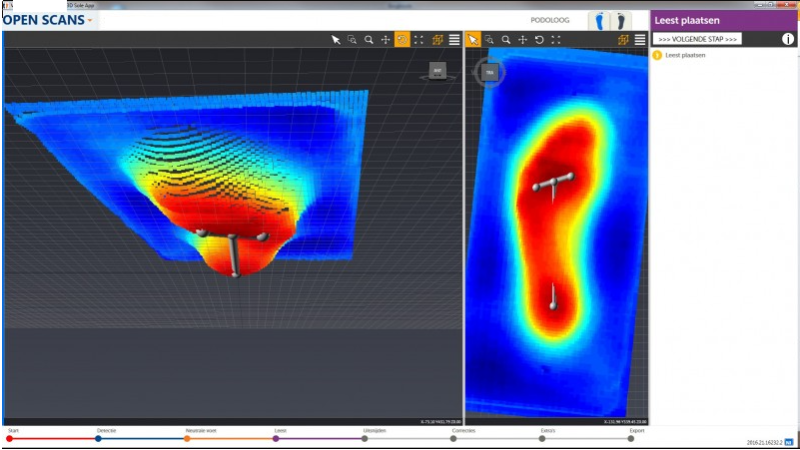
Task: Open the hamburger menu of right viewport
Action: (640, 40)
